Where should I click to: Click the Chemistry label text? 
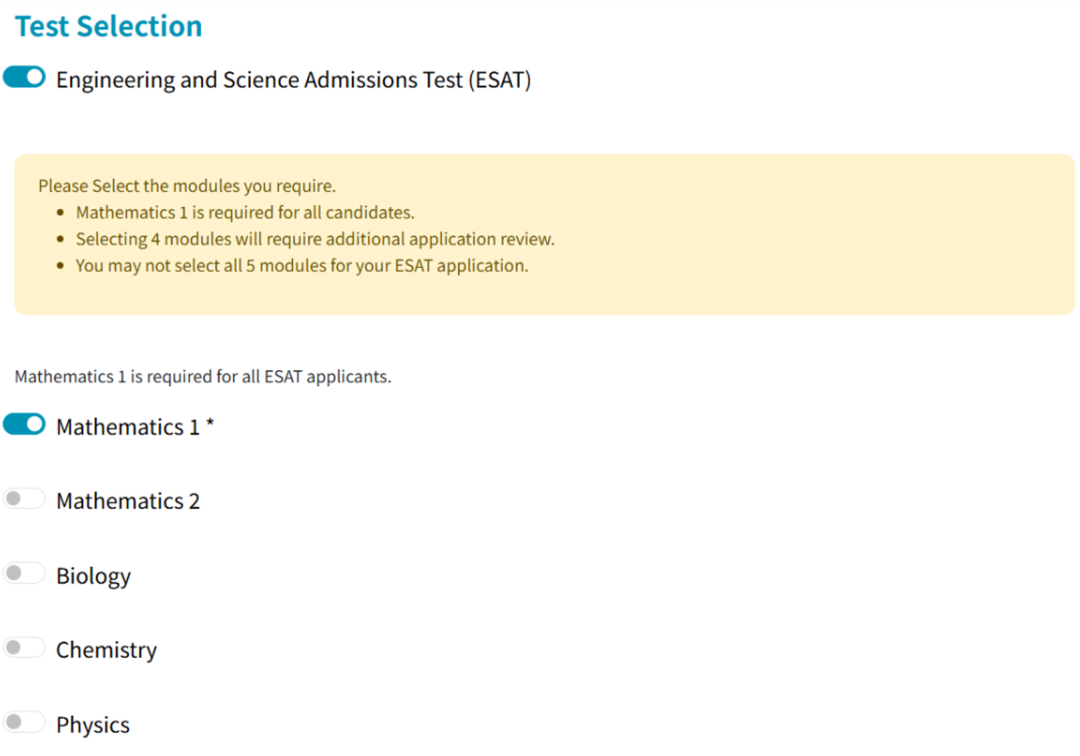[x=107, y=650]
